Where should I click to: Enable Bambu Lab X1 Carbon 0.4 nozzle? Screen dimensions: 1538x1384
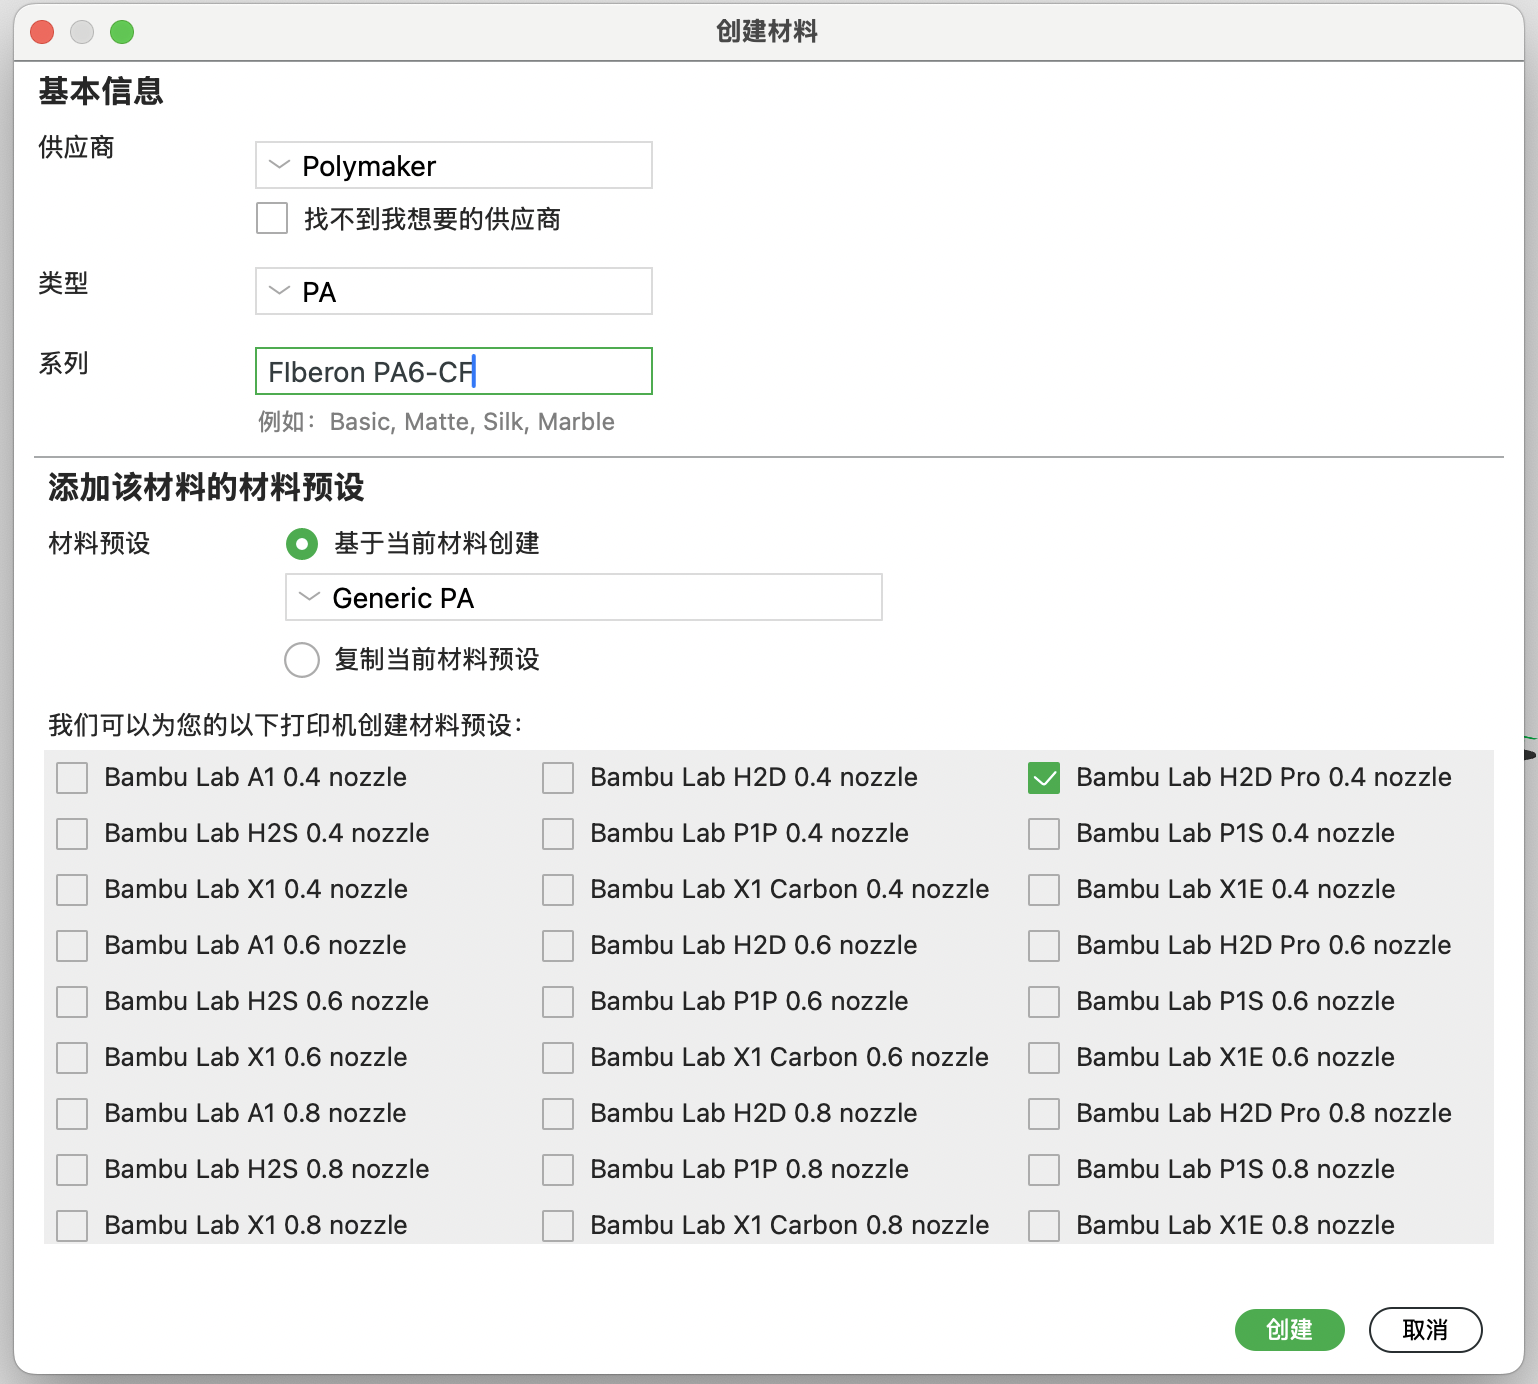[x=558, y=890]
